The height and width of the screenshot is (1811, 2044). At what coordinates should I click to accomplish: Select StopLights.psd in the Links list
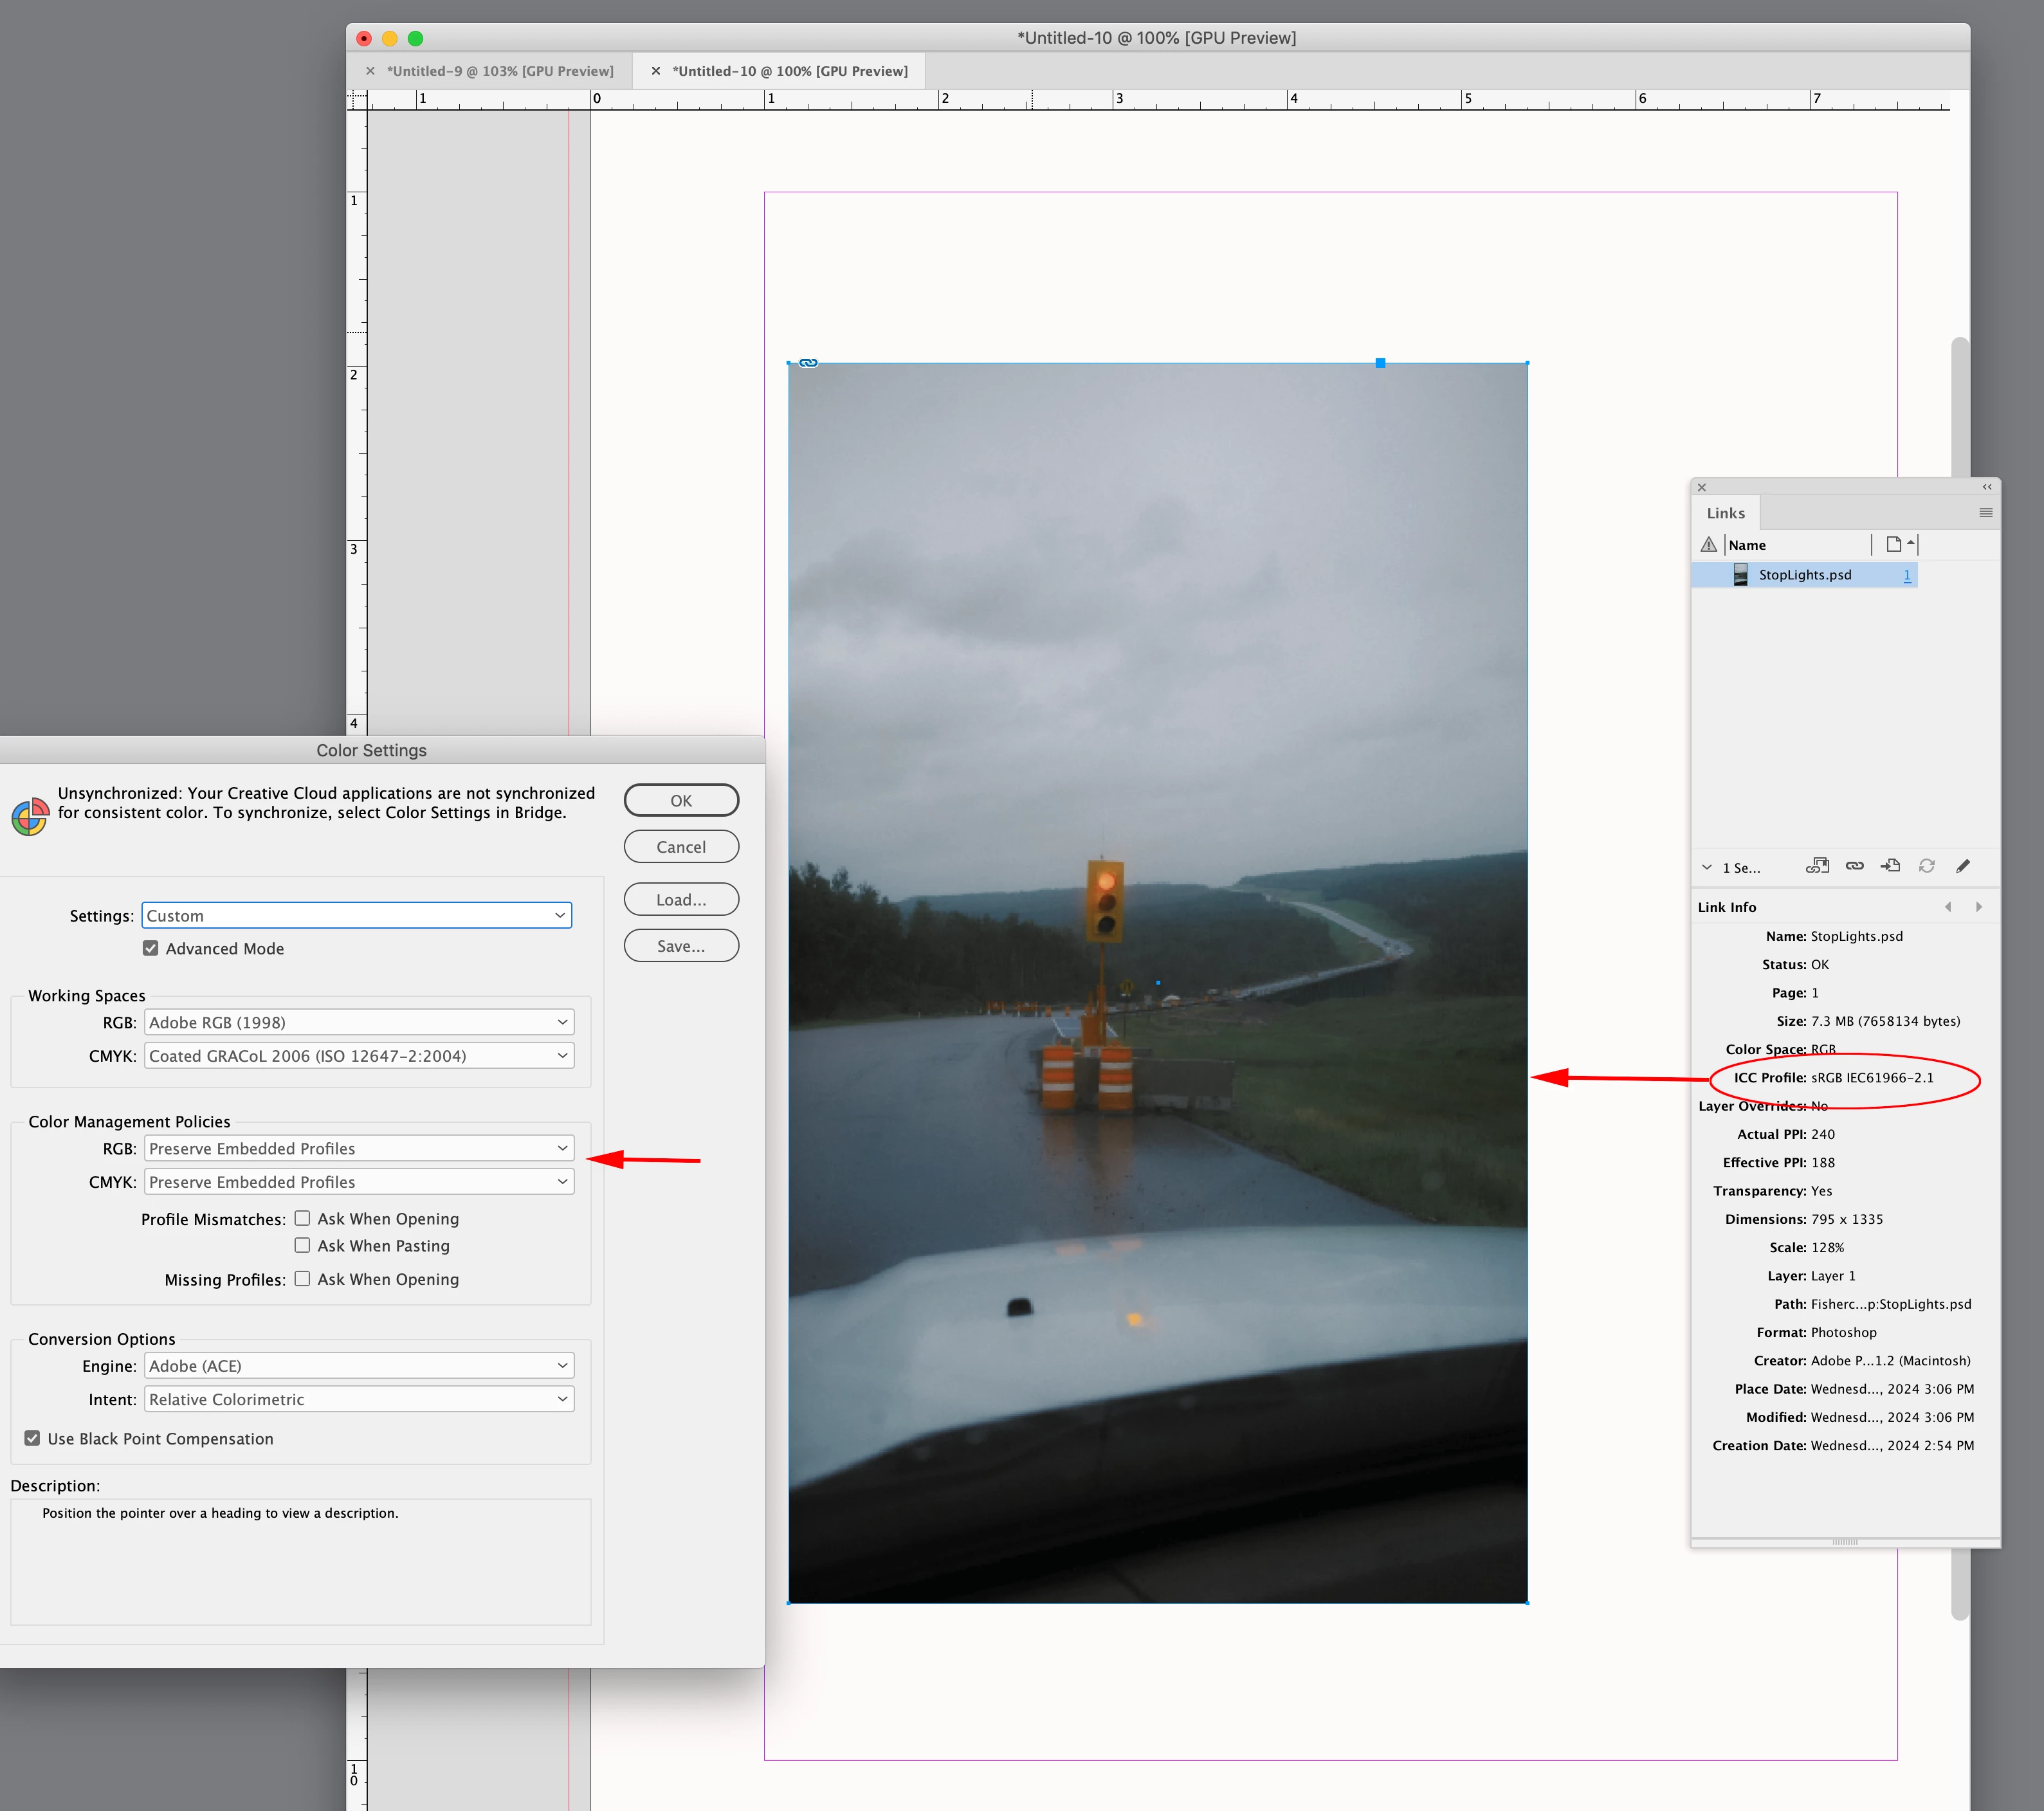pos(1804,575)
